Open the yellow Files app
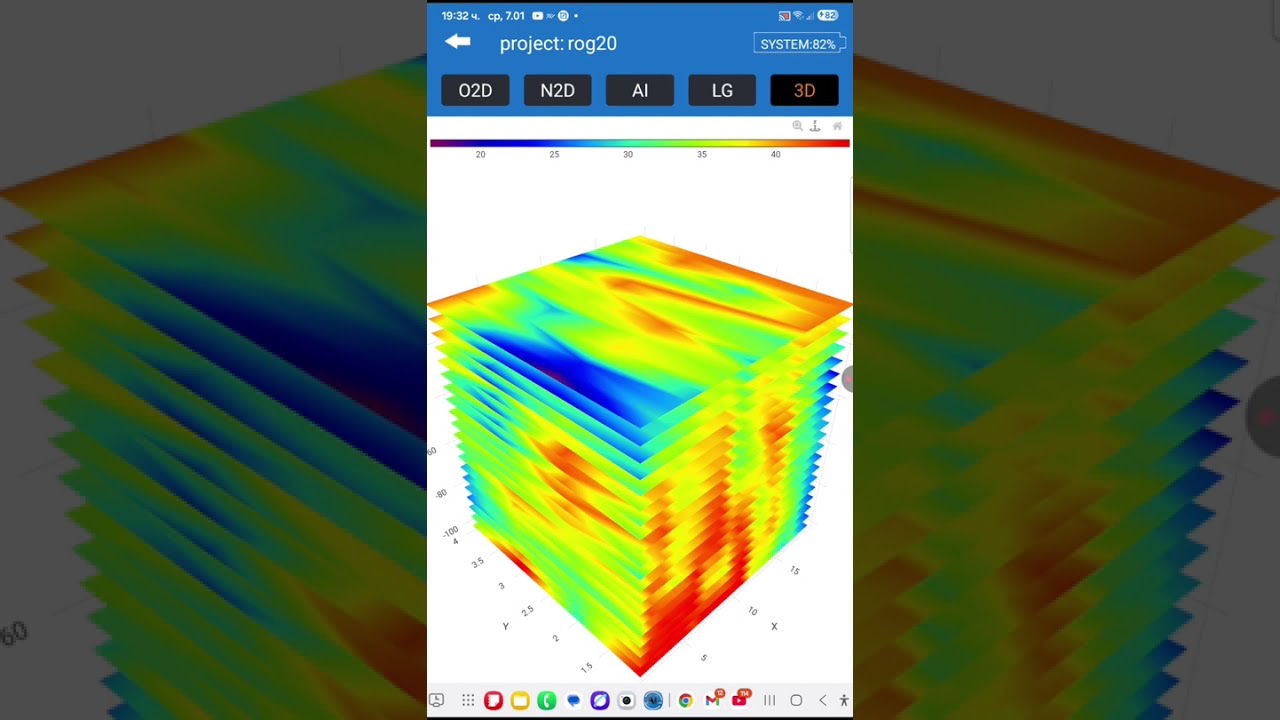The image size is (1280, 720). pos(520,701)
